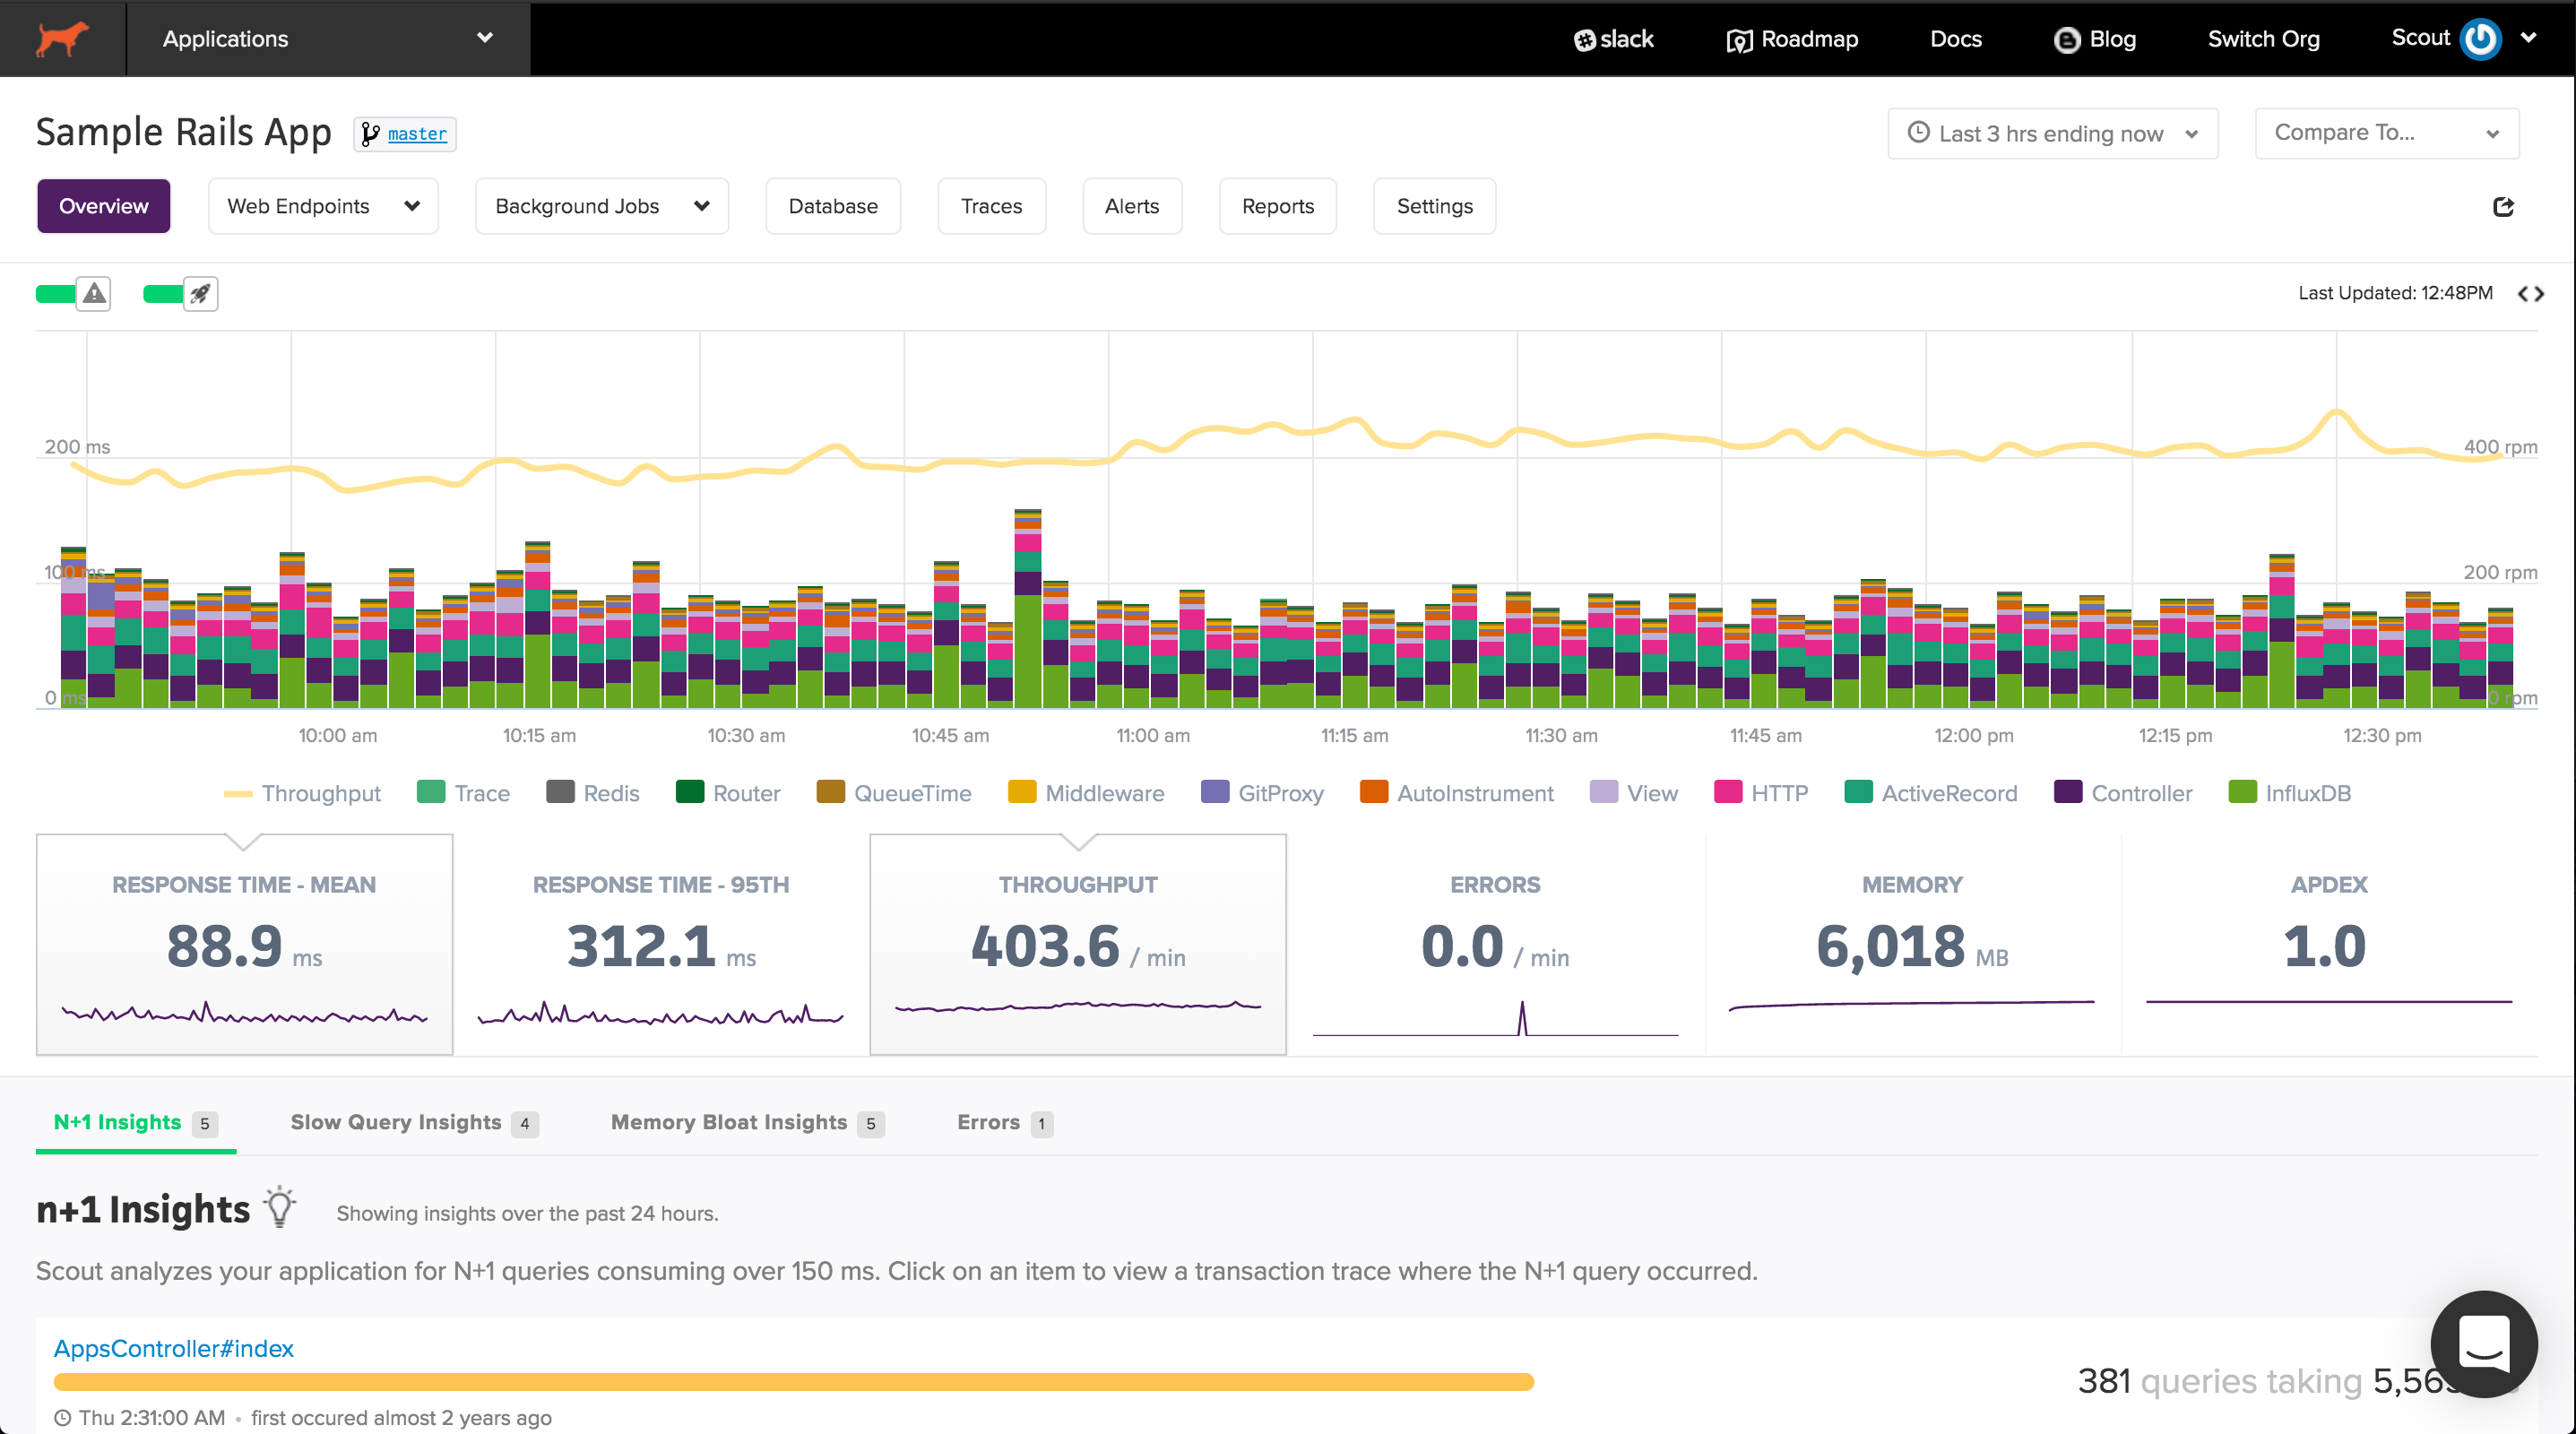Click the AppsController#index yellow progress bar
2576x1434 pixels.
pyautogui.click(x=793, y=1382)
